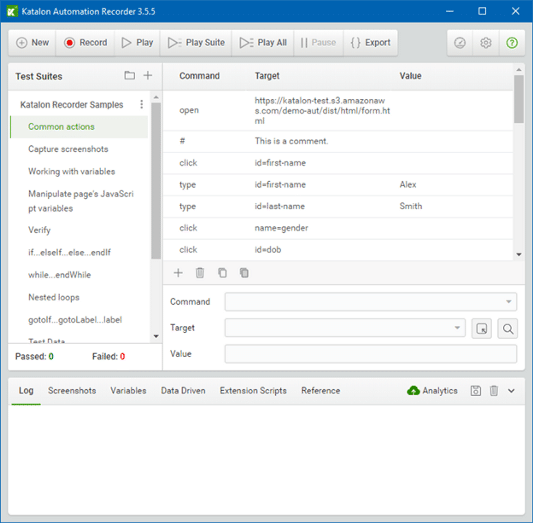Copy selected command with copy icon

tap(222, 273)
